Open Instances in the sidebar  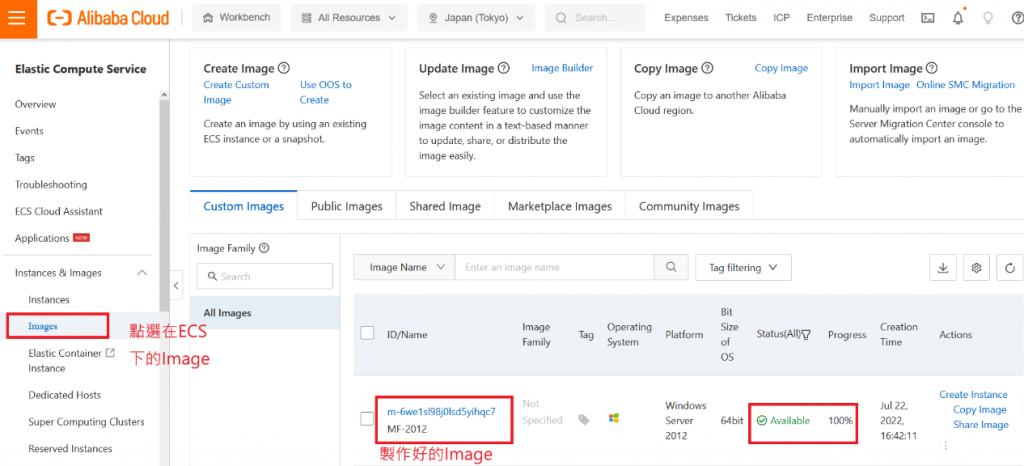click(x=48, y=300)
